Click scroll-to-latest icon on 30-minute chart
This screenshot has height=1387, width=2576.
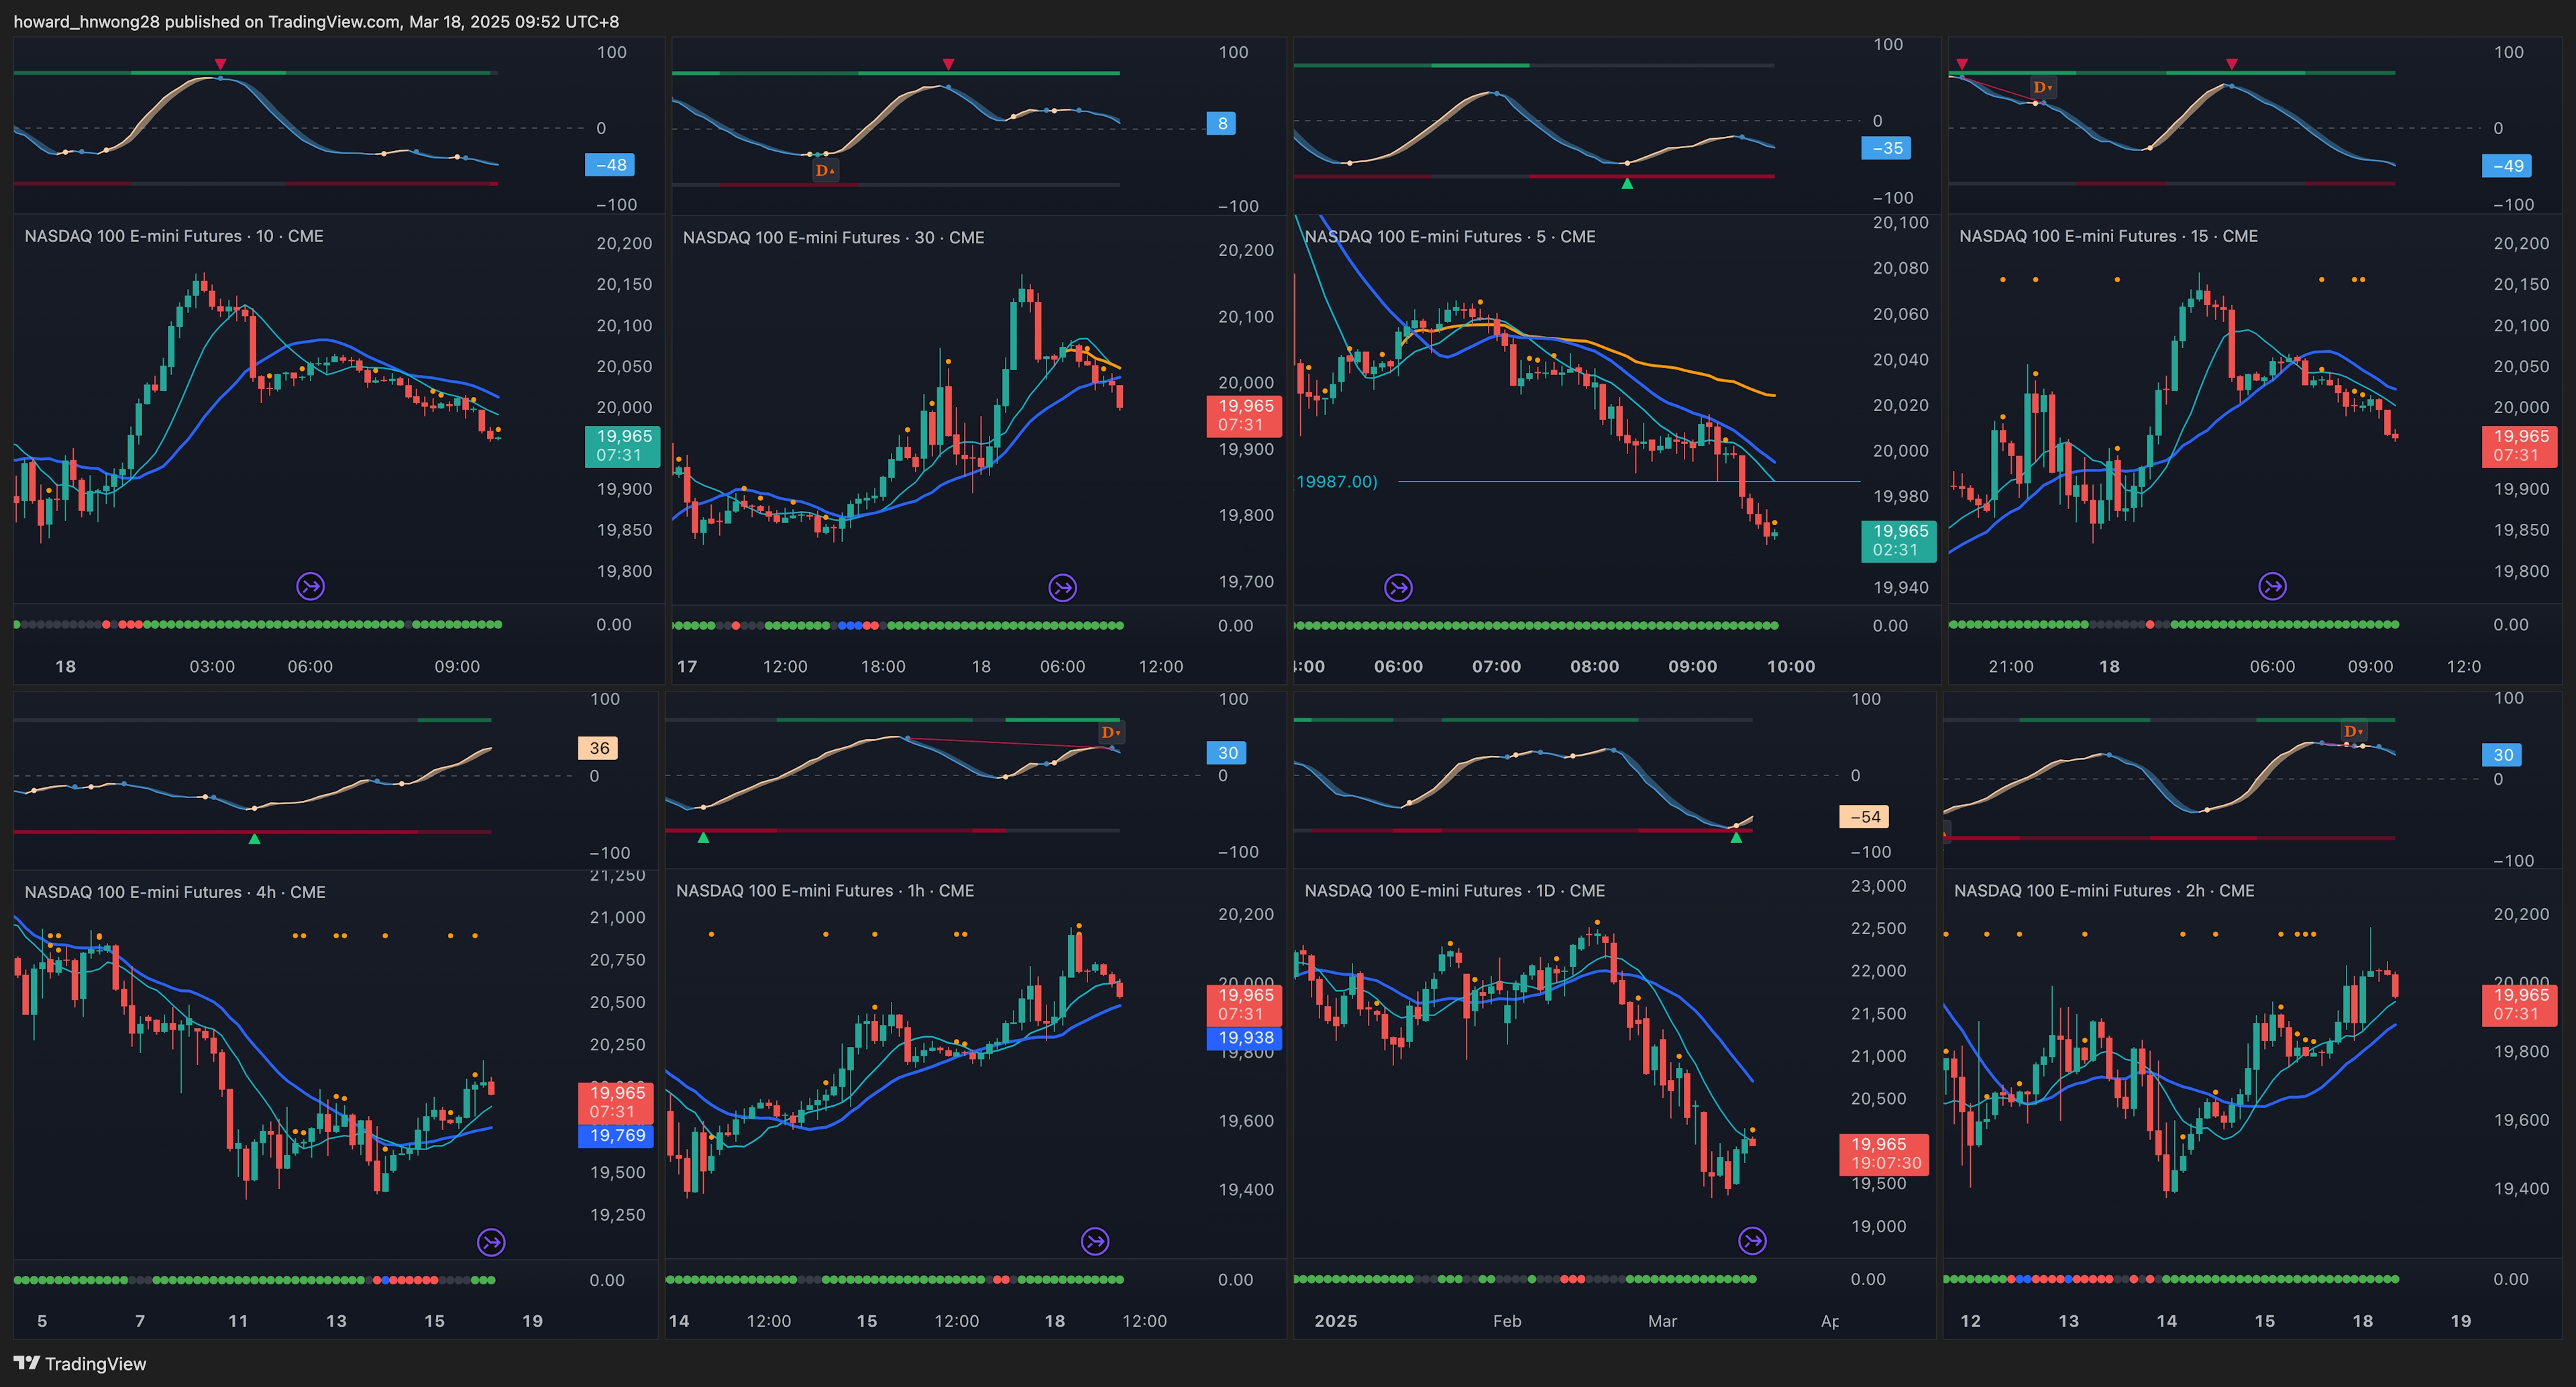click(x=1062, y=587)
